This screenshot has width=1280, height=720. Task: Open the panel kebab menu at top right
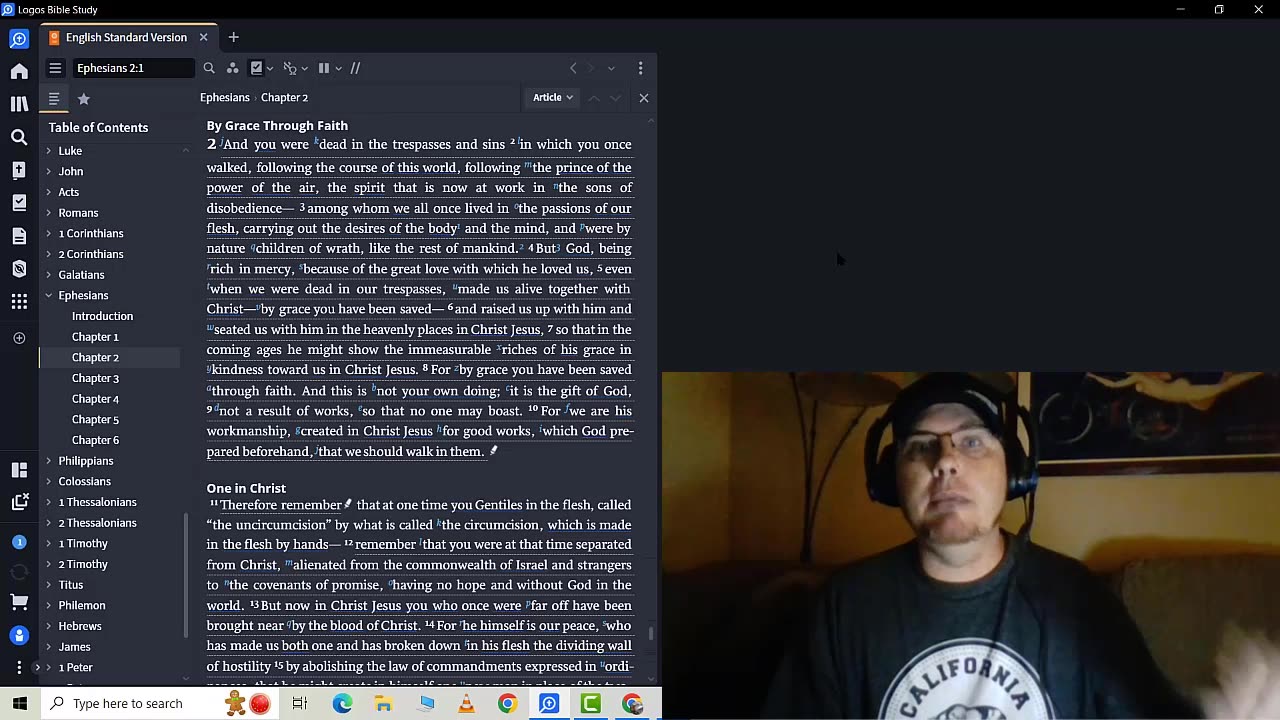click(640, 68)
